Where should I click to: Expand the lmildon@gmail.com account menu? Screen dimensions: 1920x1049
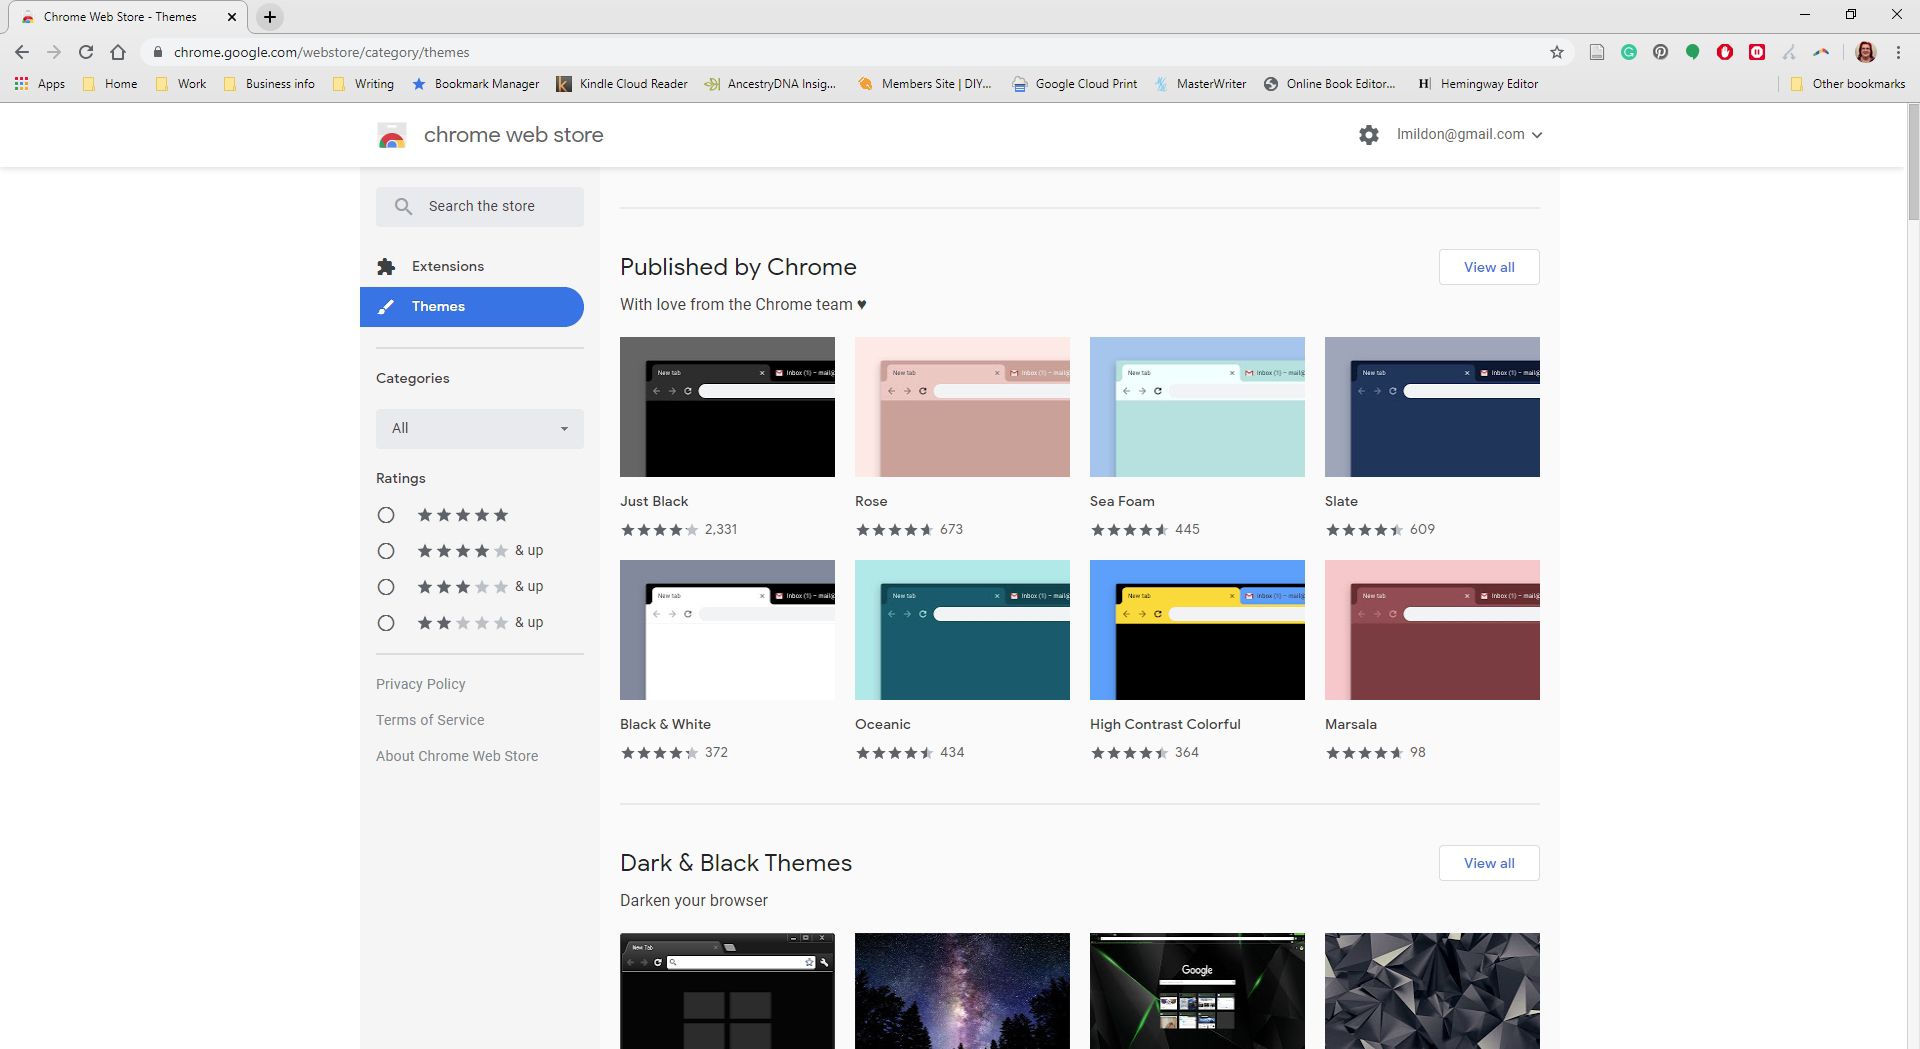click(1469, 134)
